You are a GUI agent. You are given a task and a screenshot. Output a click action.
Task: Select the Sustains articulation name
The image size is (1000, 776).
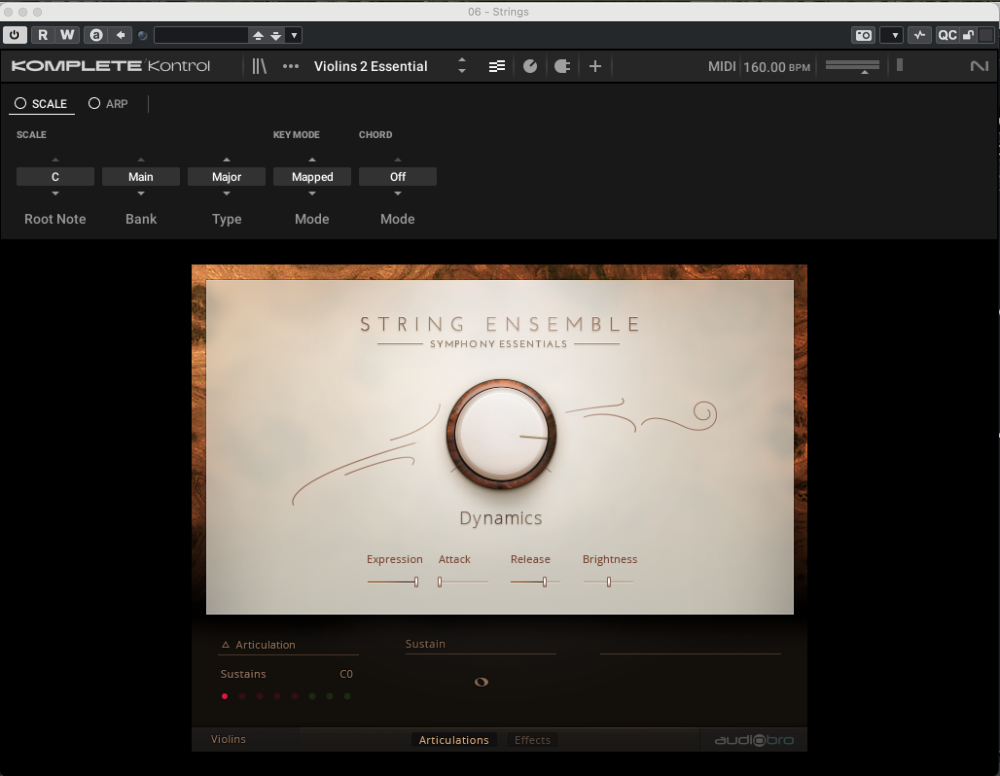click(x=243, y=674)
